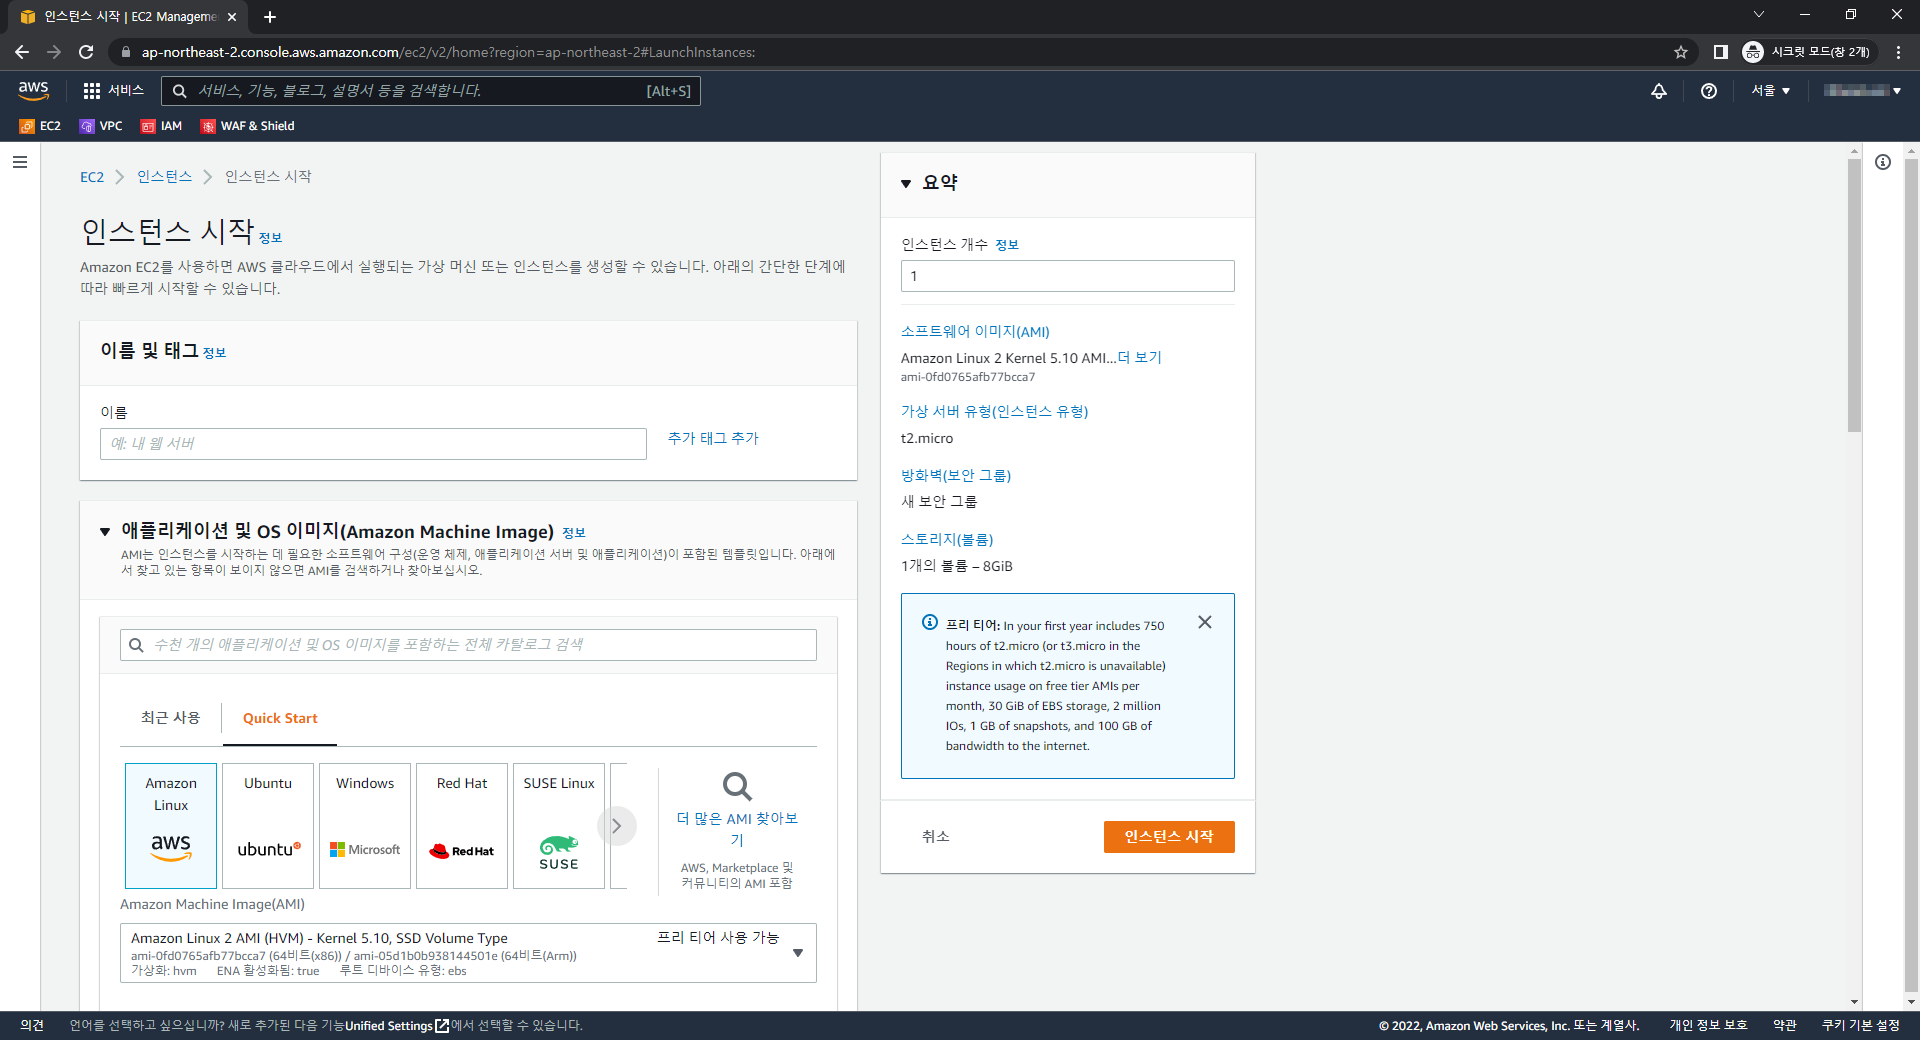
Task: Click the browser back arrow
Action: [22, 52]
